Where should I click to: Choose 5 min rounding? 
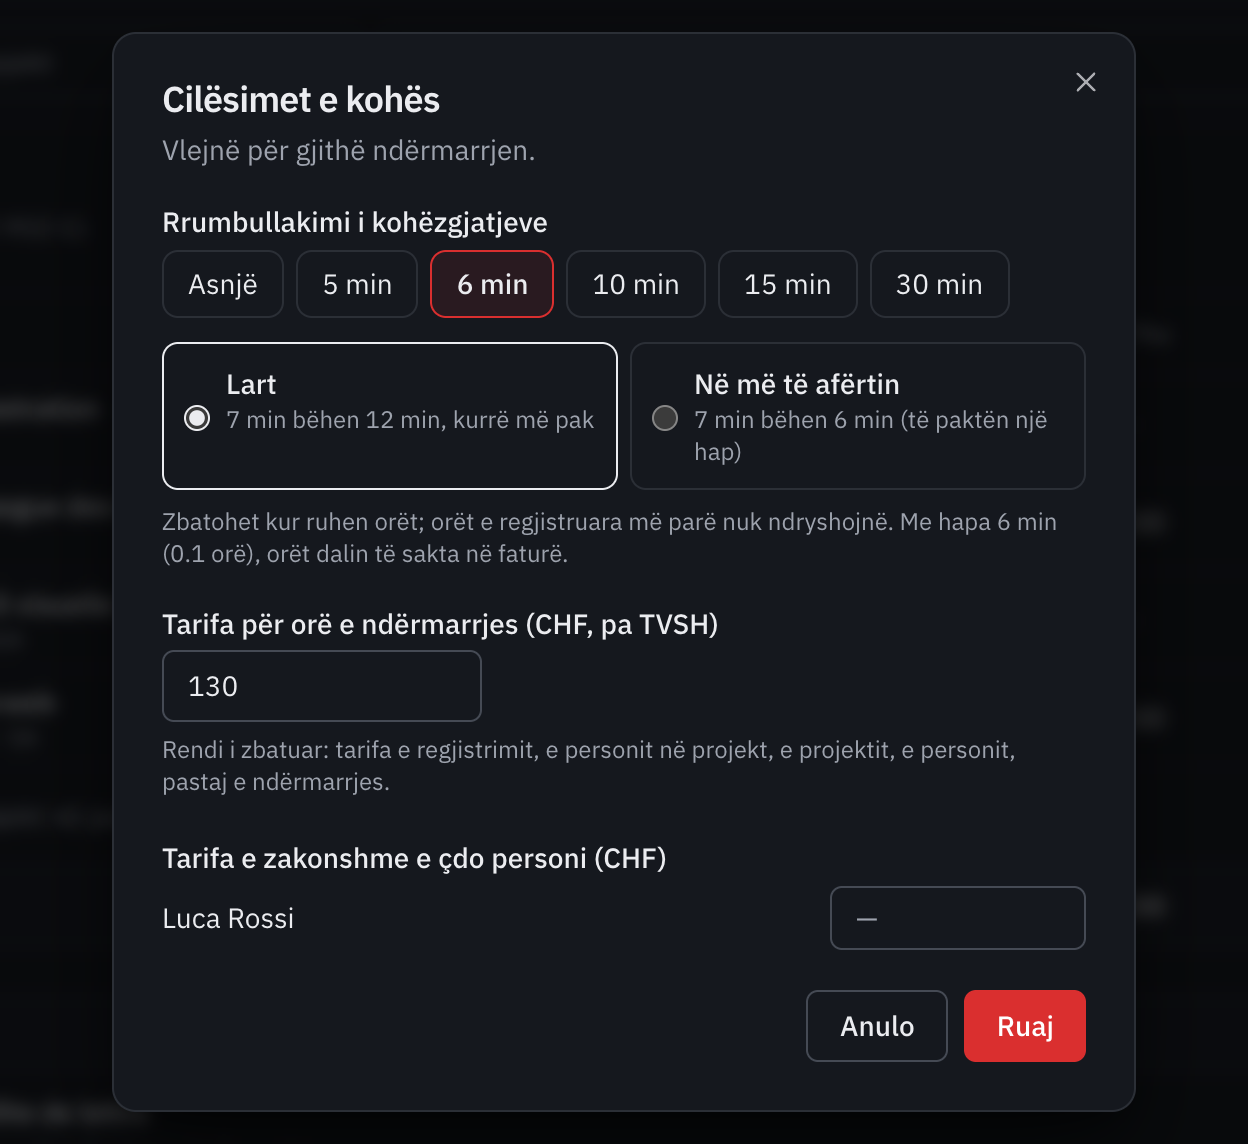coord(357,284)
